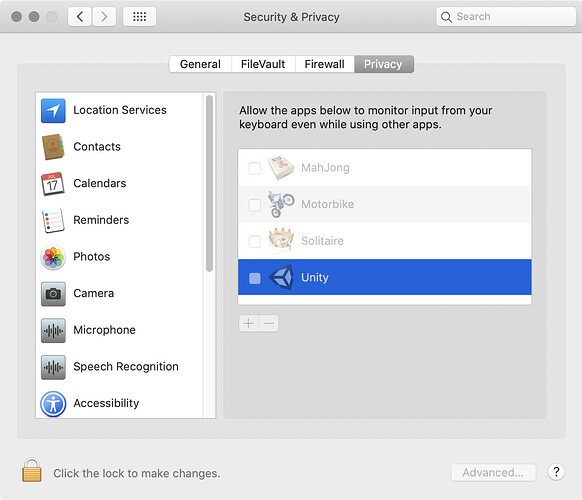Select Microphone label in list

104,330
